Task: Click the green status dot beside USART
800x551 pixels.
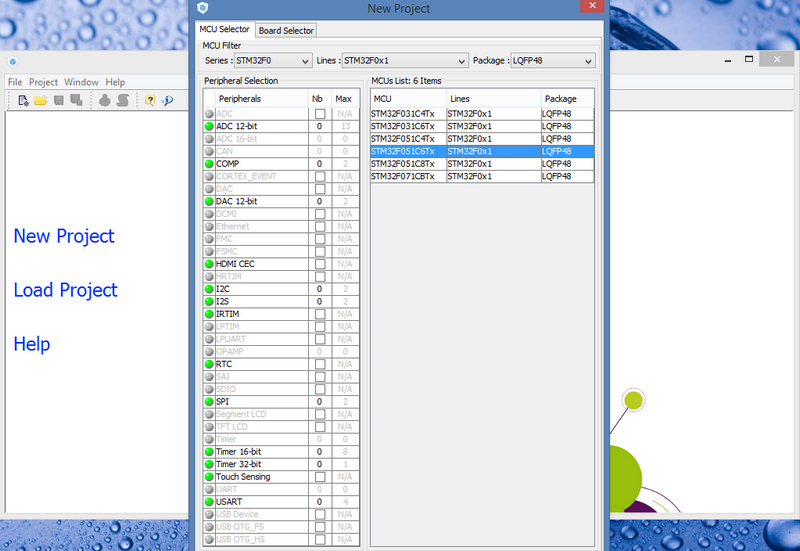Action: pyautogui.click(x=209, y=502)
